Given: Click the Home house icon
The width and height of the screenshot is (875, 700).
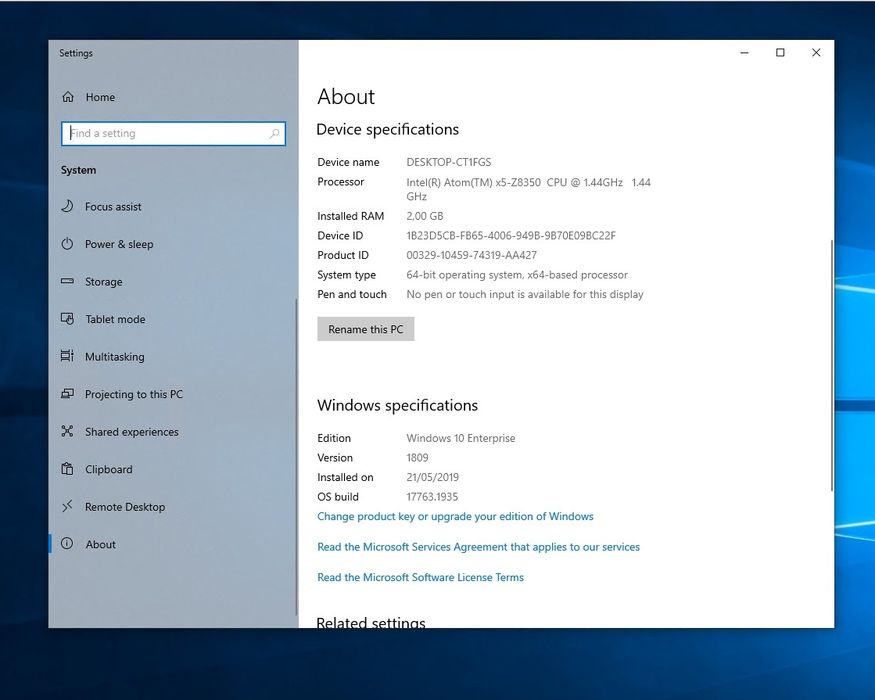Looking at the screenshot, I should (68, 97).
